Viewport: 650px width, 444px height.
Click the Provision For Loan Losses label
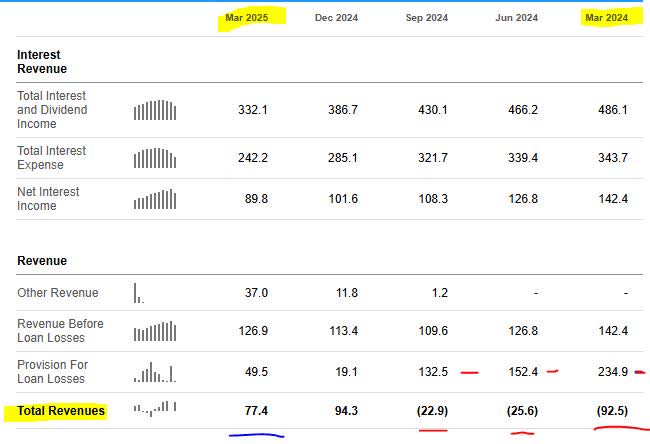(52, 372)
